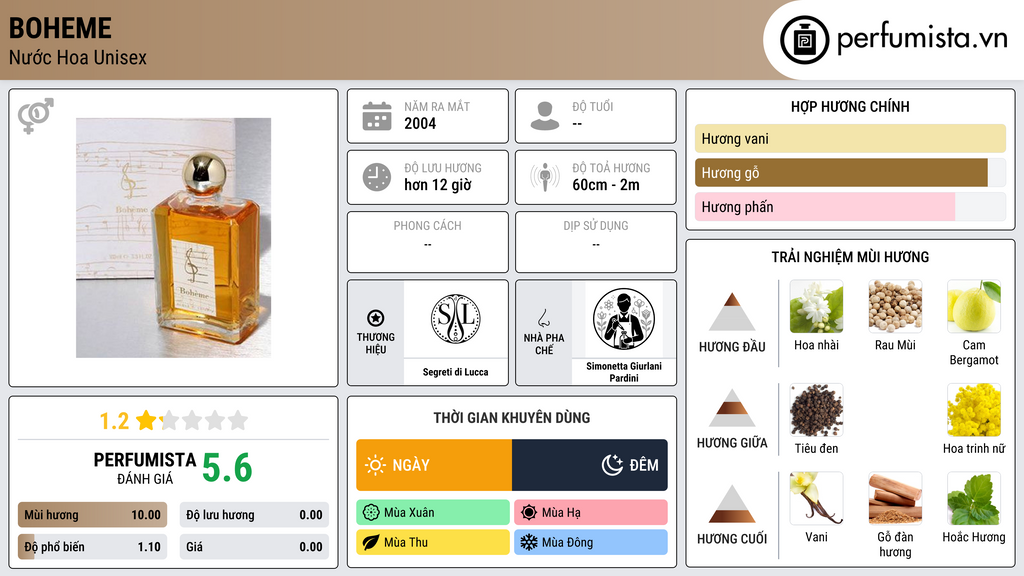Click the 2004 launch year value
This screenshot has height=576, width=1024.
[420, 123]
